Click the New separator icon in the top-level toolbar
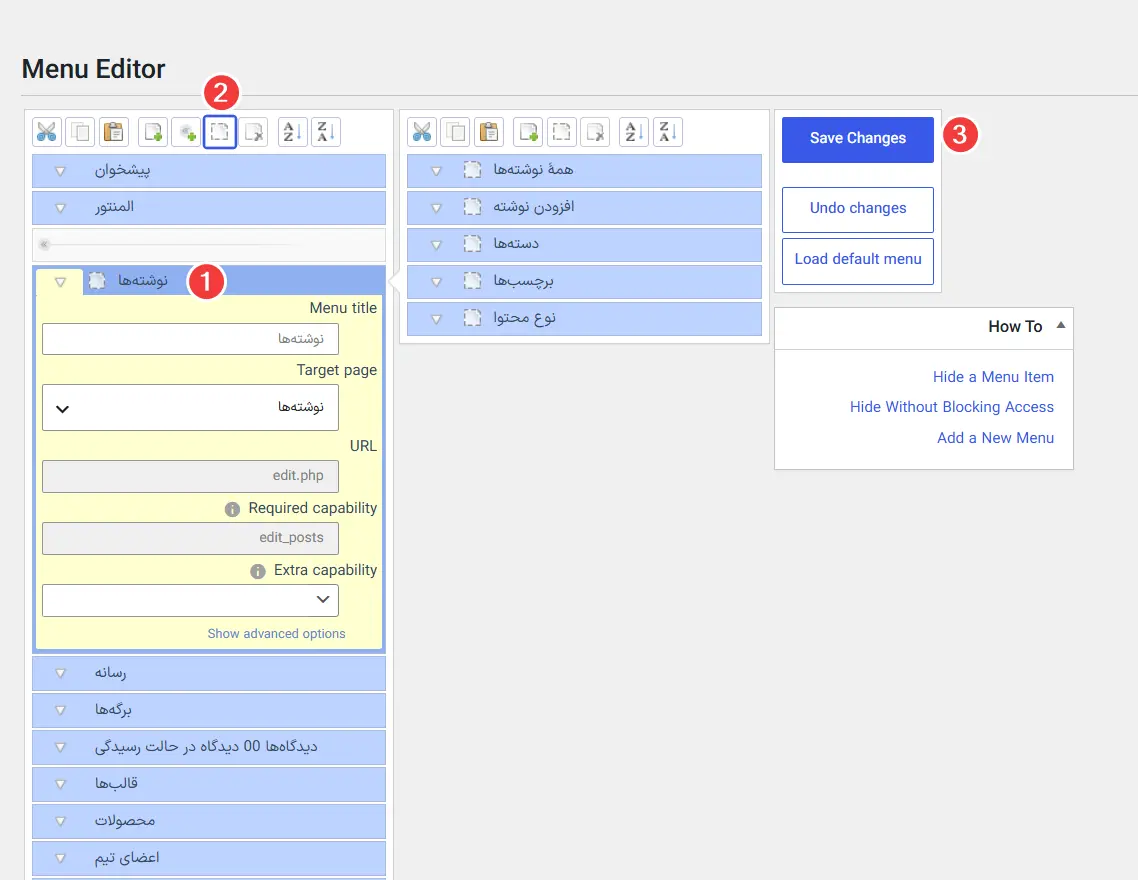The height and width of the screenshot is (880, 1138). [187, 132]
